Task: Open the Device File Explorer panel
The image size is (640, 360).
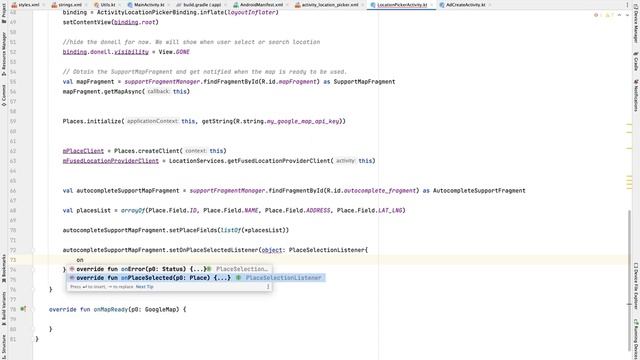Action: click(x=636, y=287)
